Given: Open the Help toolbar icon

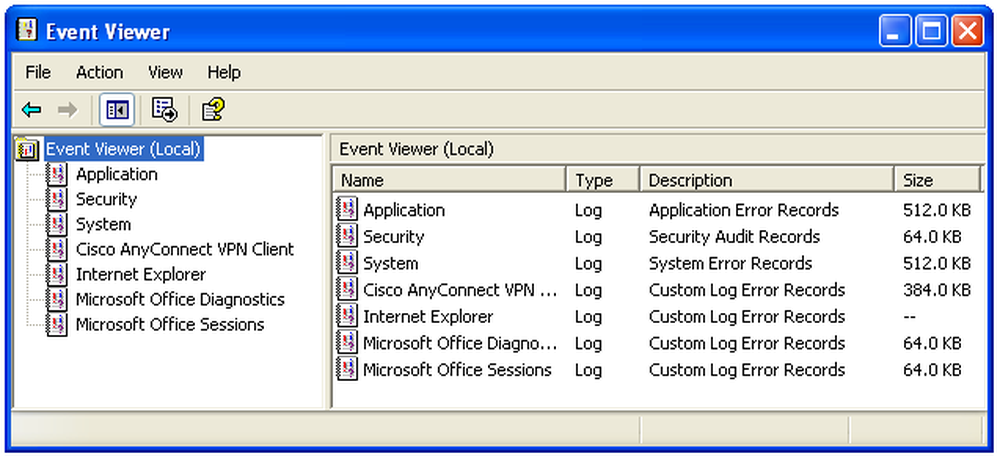Looking at the screenshot, I should (213, 110).
